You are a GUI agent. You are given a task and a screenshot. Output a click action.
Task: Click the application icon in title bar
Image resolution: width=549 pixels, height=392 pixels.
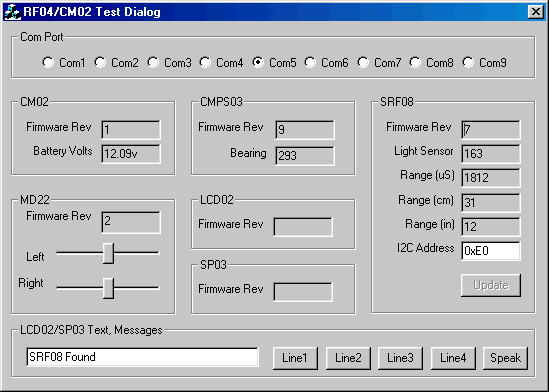click(12, 12)
